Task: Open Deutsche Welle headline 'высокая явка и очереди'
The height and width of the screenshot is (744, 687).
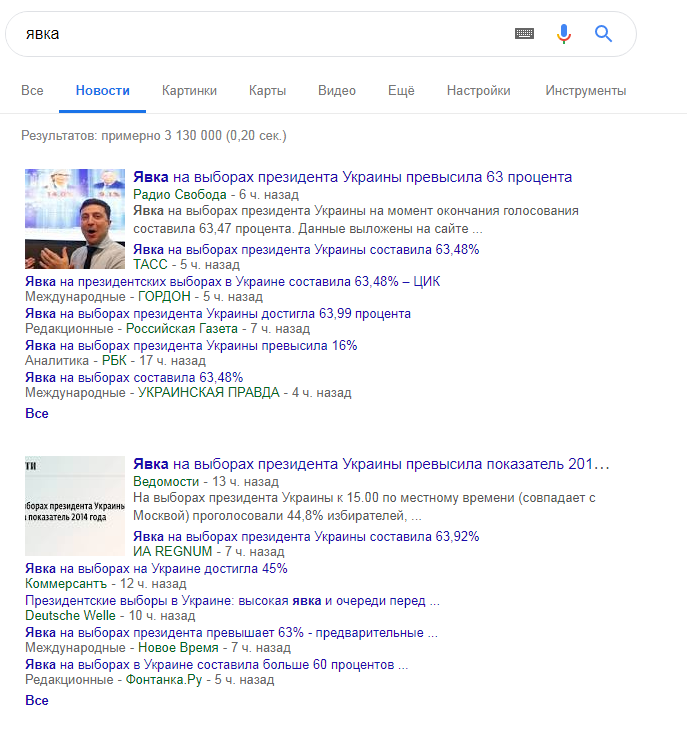Action: (232, 601)
